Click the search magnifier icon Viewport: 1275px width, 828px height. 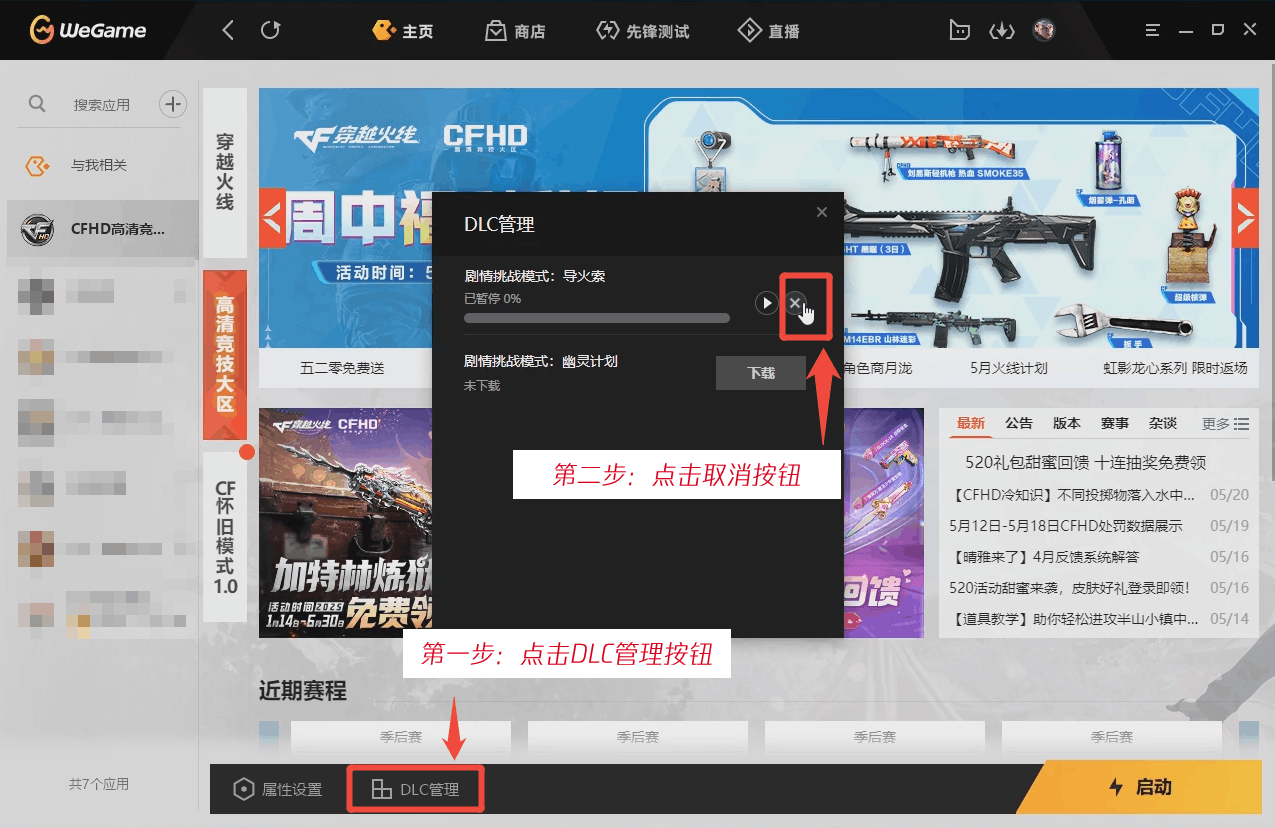click(37, 104)
